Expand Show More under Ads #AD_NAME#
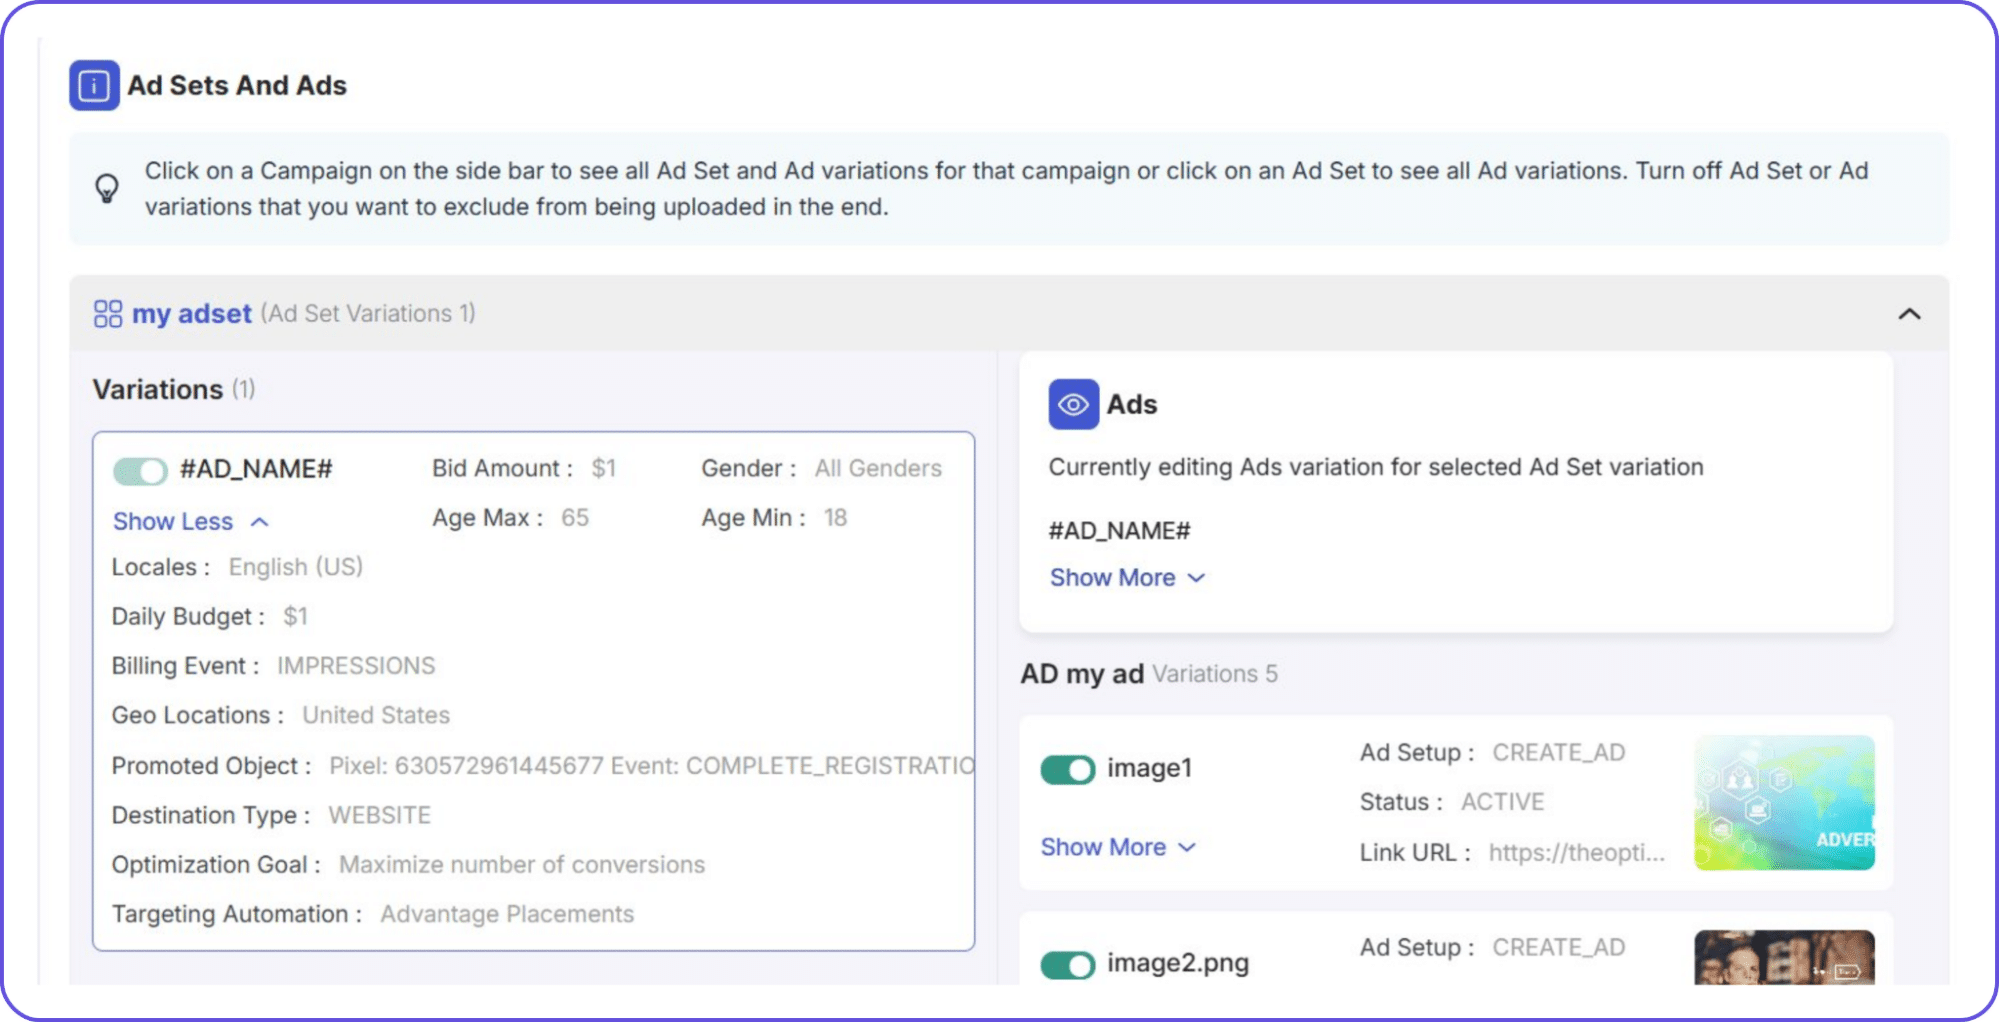 pyautogui.click(x=1127, y=578)
